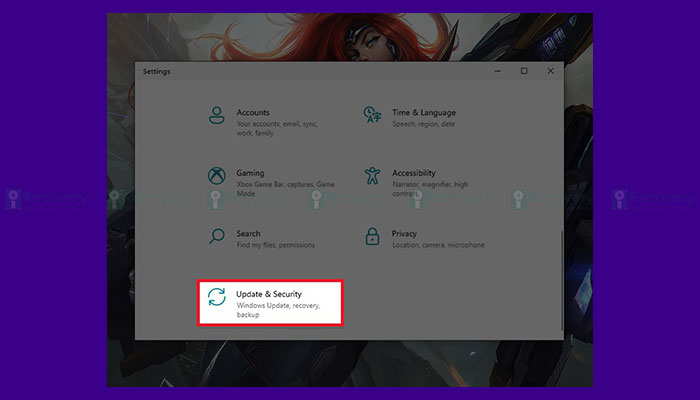This screenshot has height=400, width=700.
Task: Click 'Narrator, magnifier, high contrast' description
Action: tap(430, 189)
